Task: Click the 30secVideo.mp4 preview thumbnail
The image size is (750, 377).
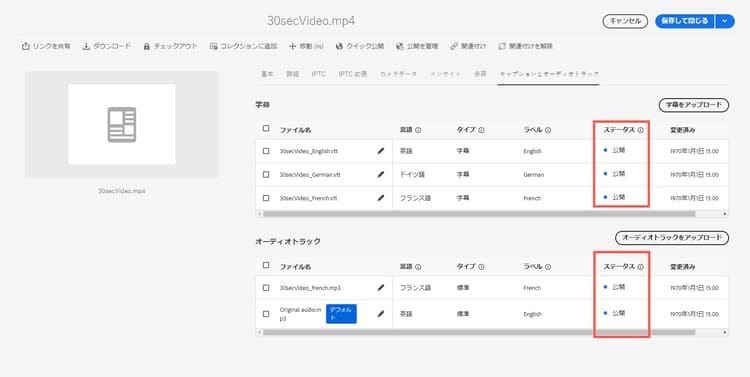Action: coord(121,124)
